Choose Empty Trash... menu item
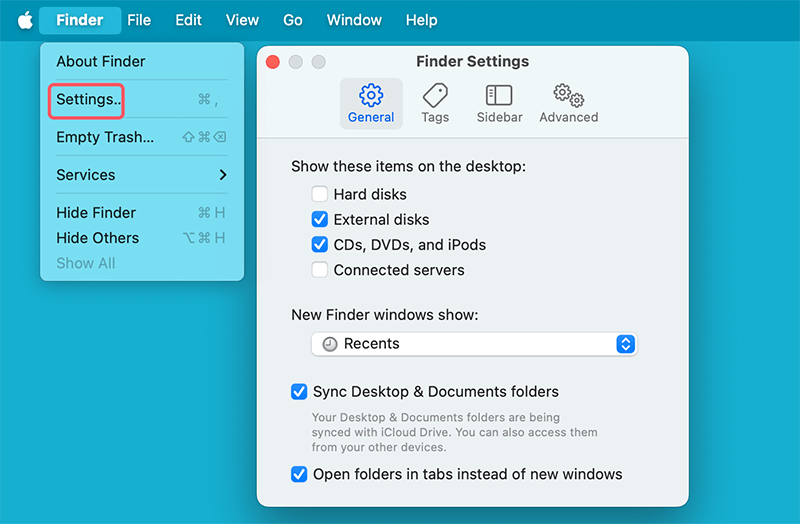This screenshot has height=524, width=800. coord(142,137)
